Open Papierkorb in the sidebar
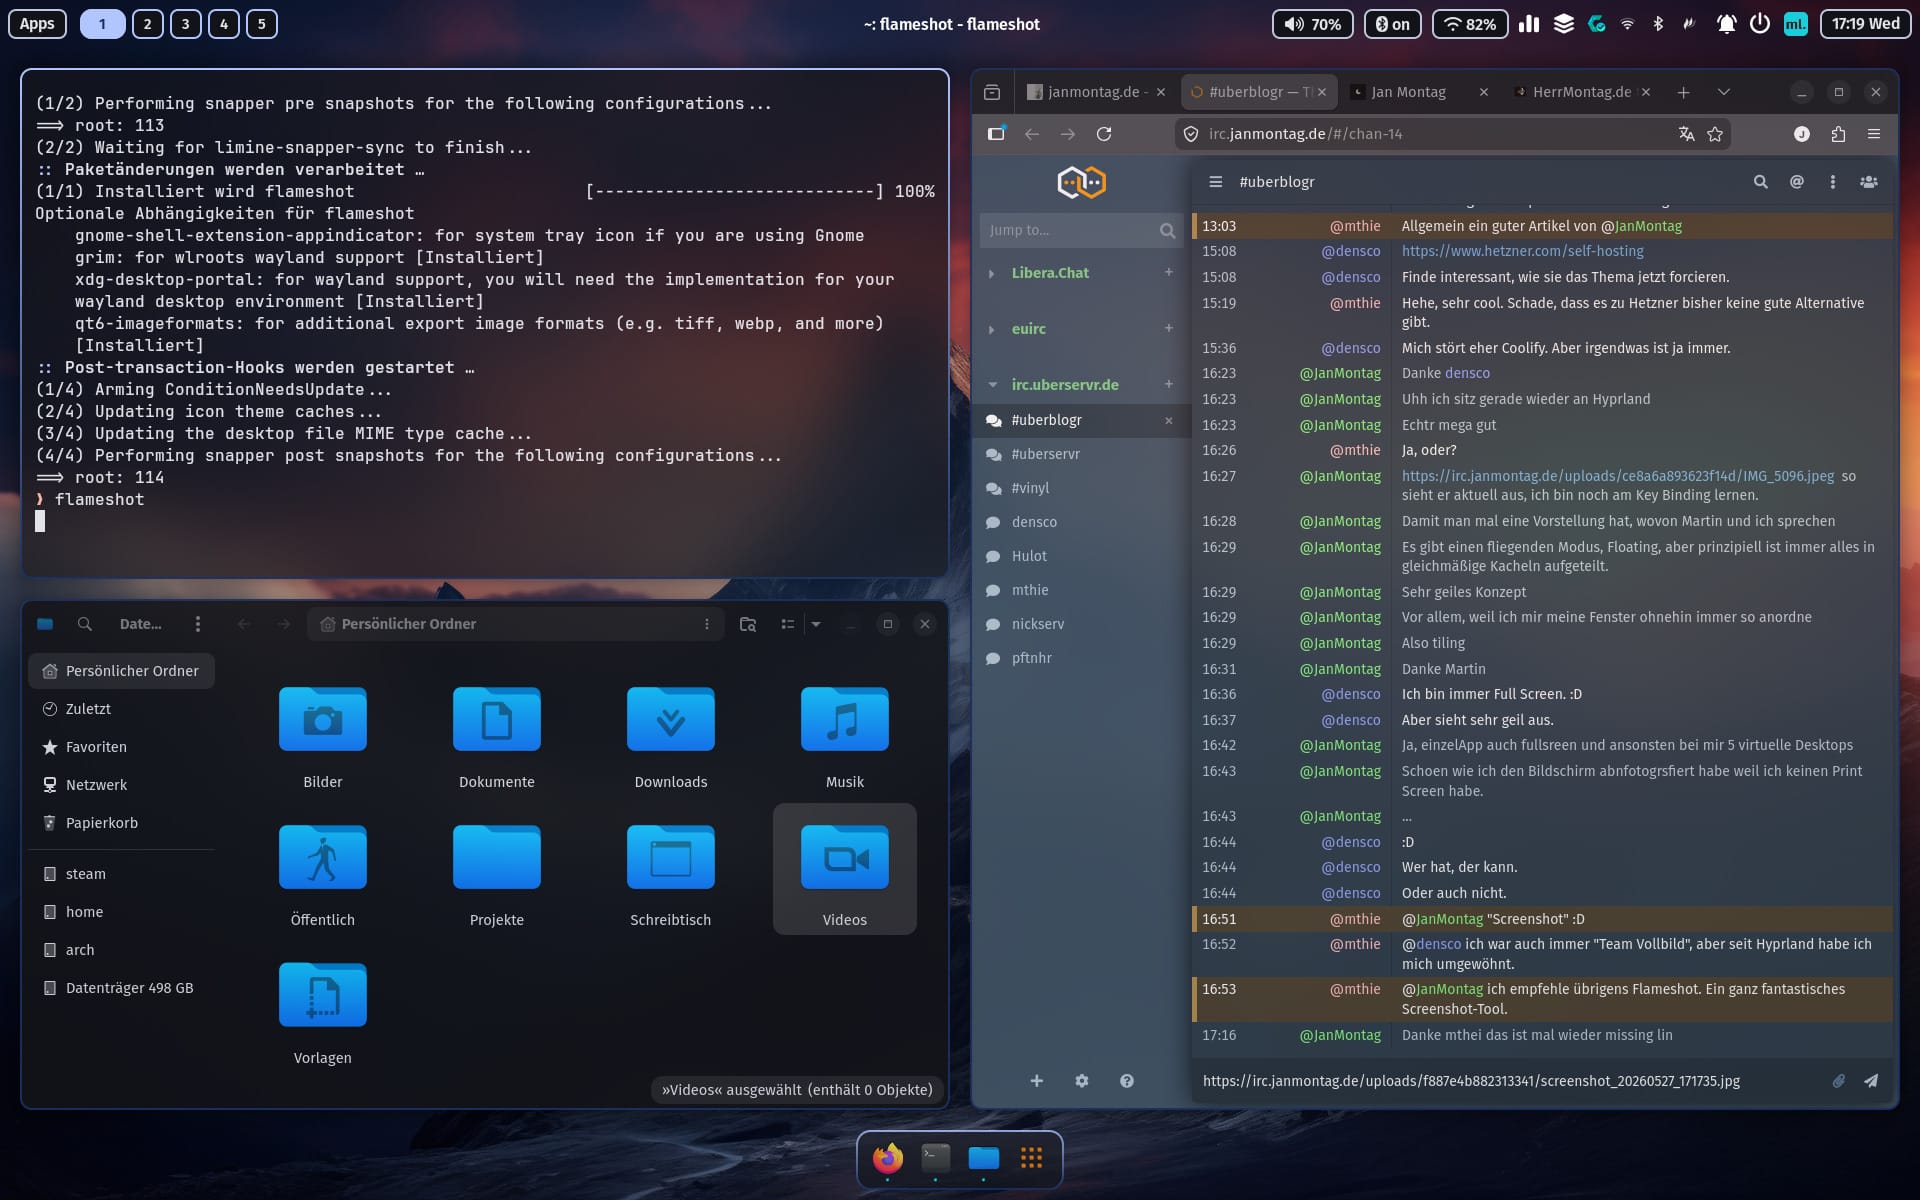Image resolution: width=1920 pixels, height=1200 pixels. (122, 823)
